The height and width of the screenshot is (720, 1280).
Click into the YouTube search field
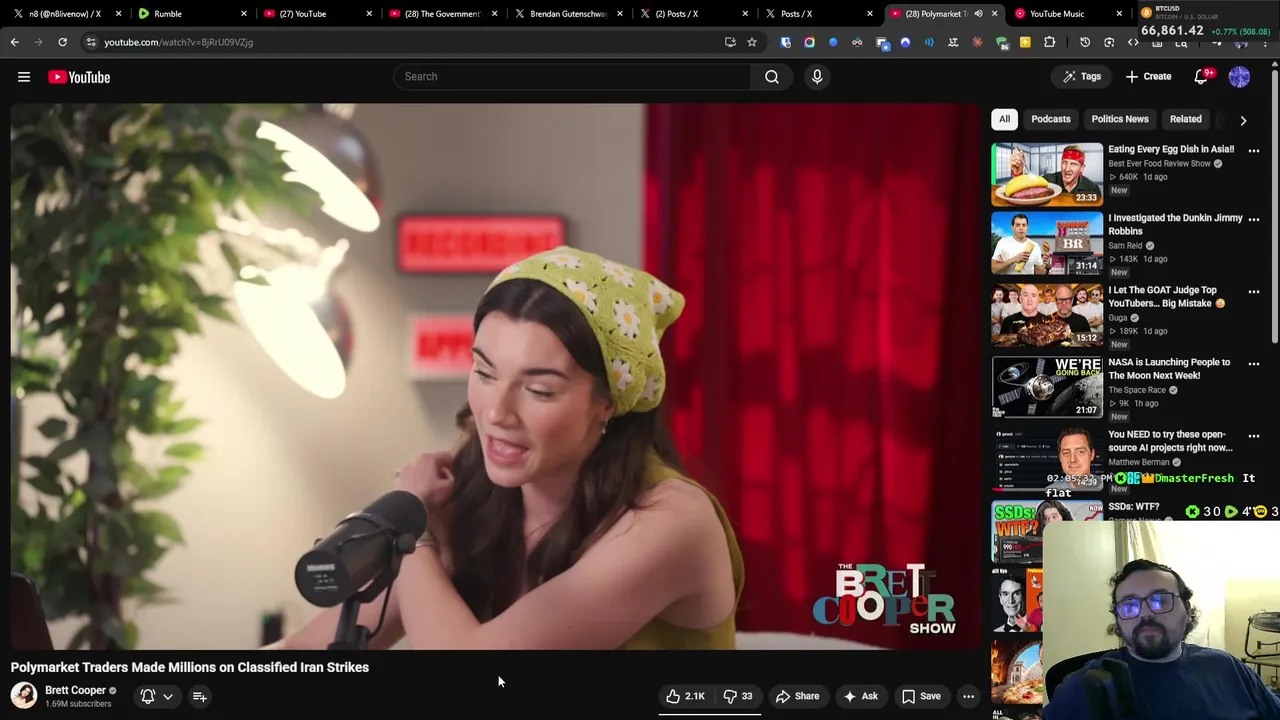572,76
